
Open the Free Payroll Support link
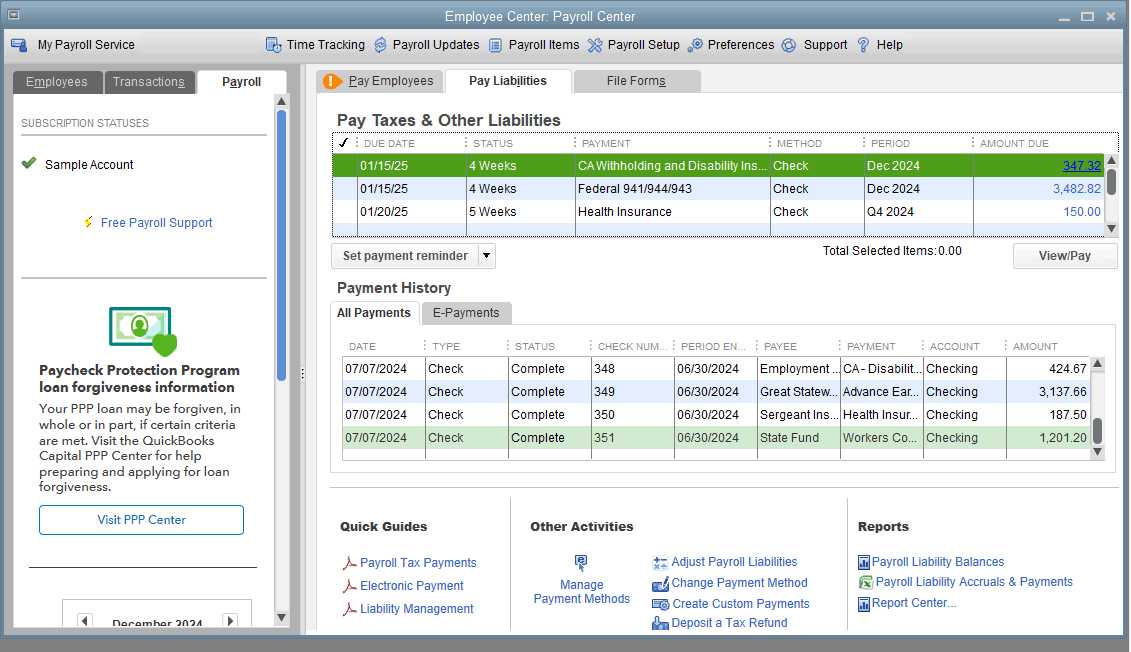click(157, 223)
